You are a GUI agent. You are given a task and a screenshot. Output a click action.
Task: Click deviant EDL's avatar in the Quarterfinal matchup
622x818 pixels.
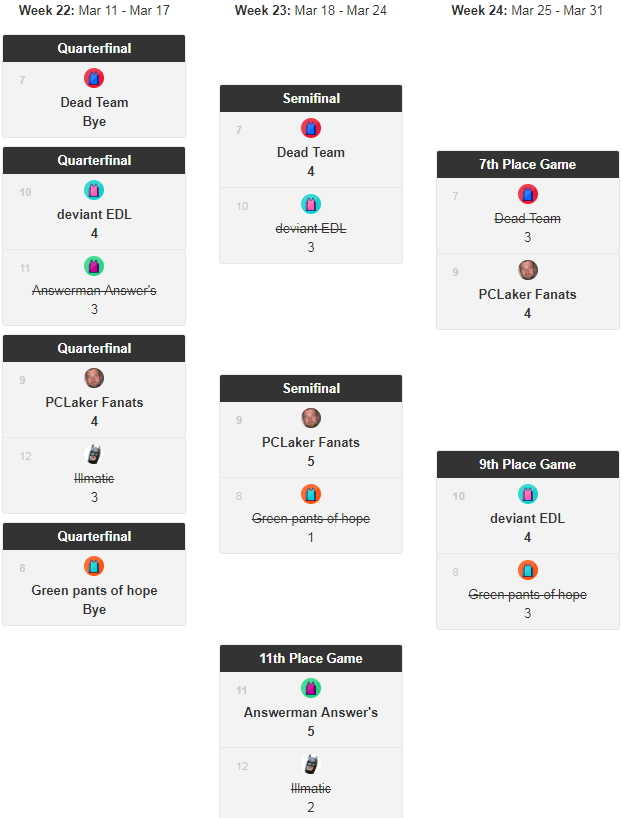[x=94, y=190]
